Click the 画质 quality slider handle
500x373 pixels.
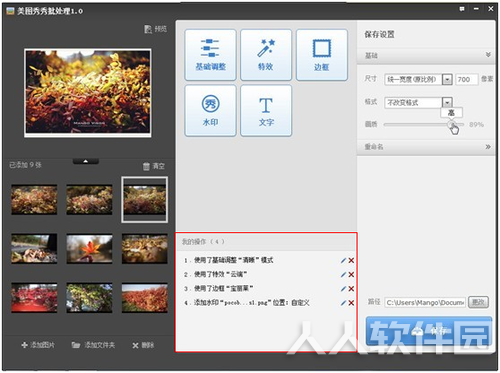pyautogui.click(x=452, y=124)
